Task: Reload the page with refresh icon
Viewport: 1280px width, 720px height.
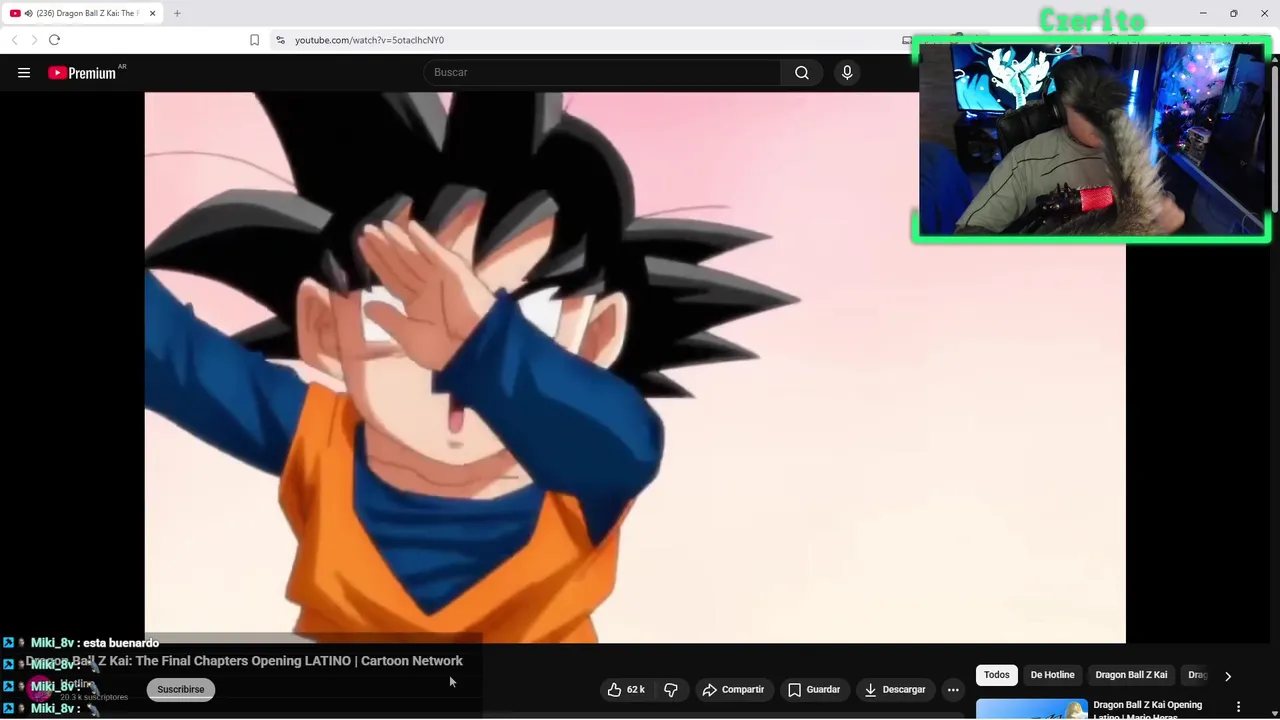Action: click(54, 40)
